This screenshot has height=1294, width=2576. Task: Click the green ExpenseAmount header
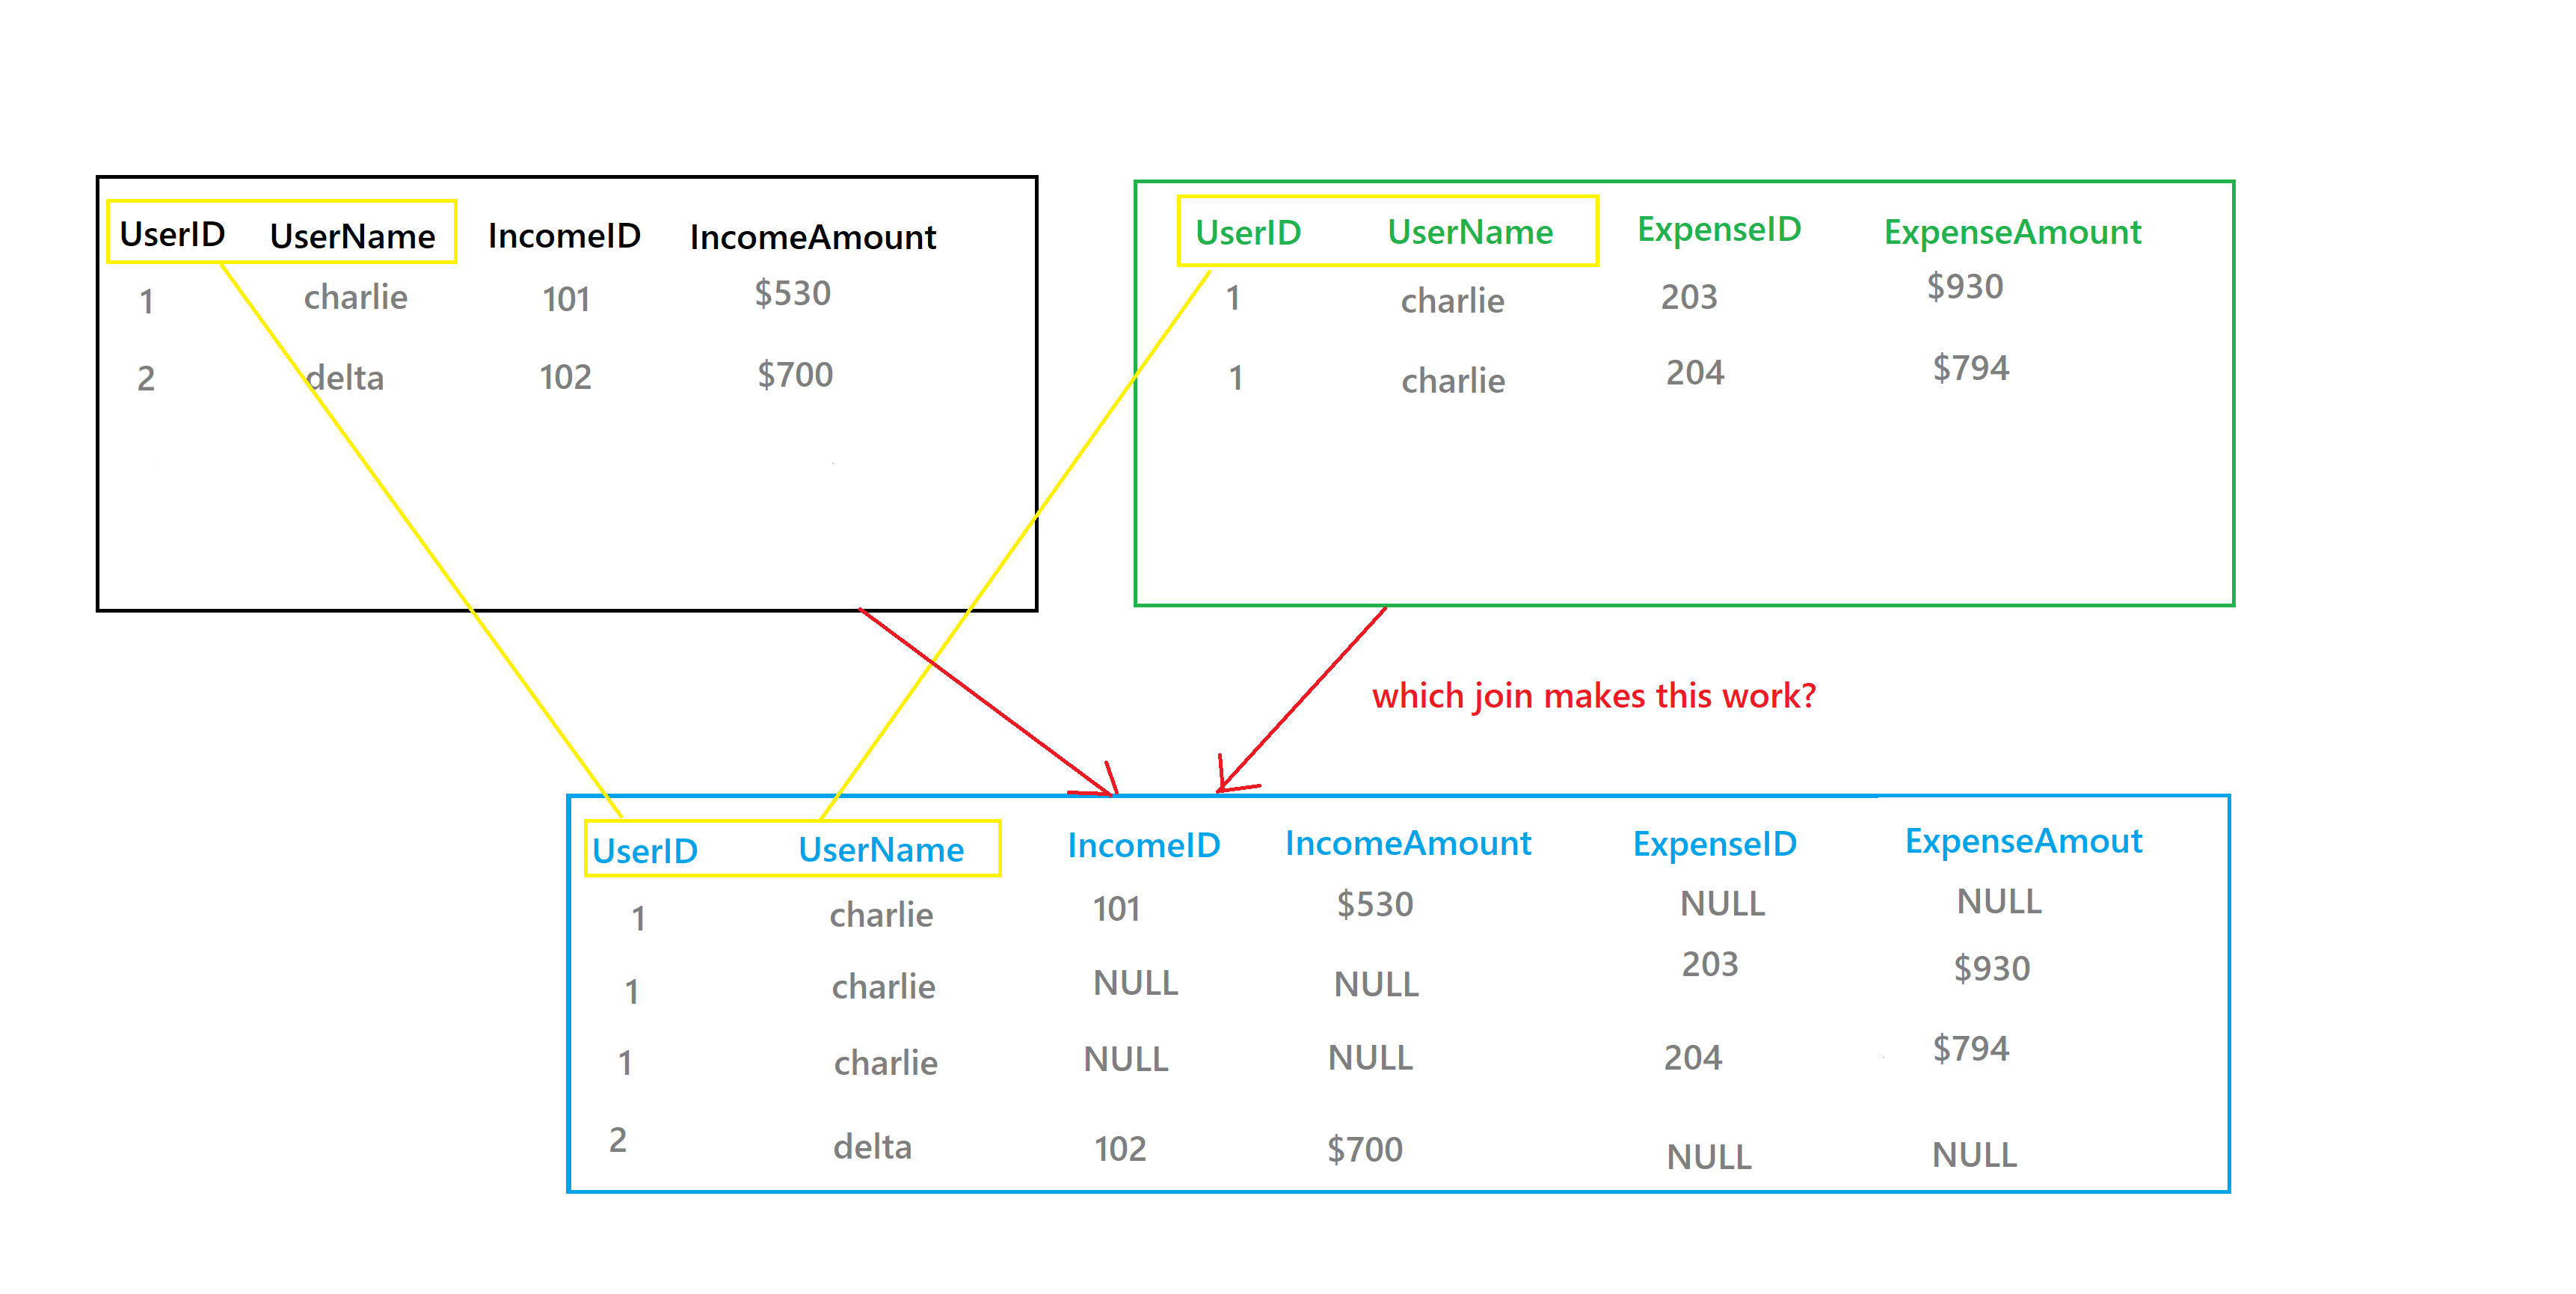2012,232
